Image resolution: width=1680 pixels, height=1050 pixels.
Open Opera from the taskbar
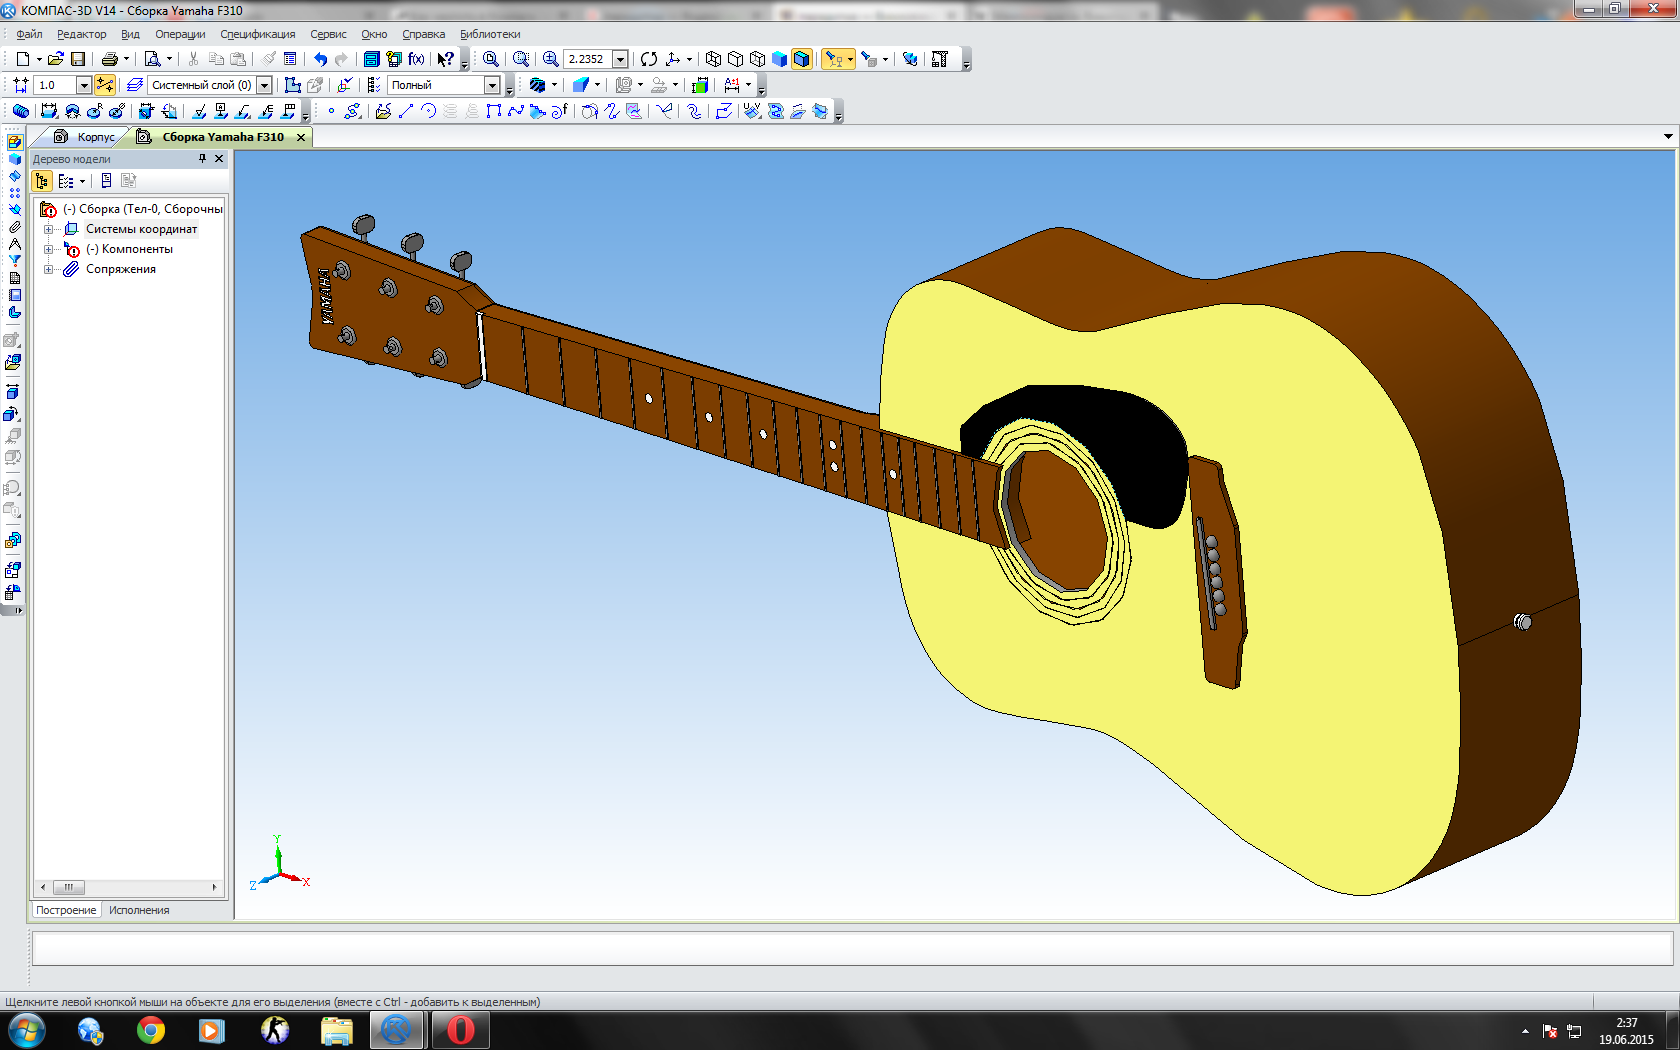[460, 1030]
